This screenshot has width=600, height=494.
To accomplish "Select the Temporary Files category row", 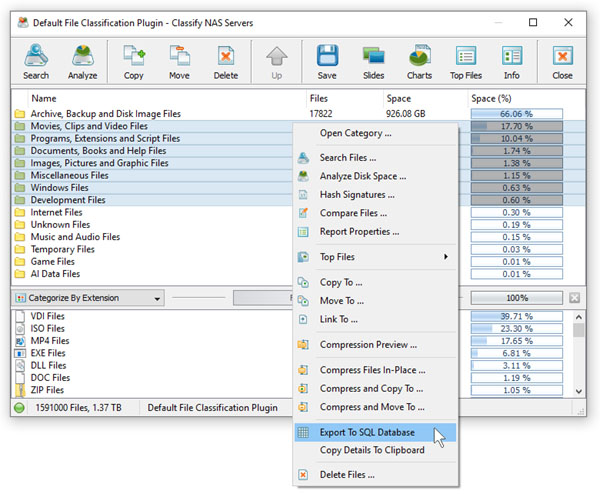I will click(x=153, y=249).
